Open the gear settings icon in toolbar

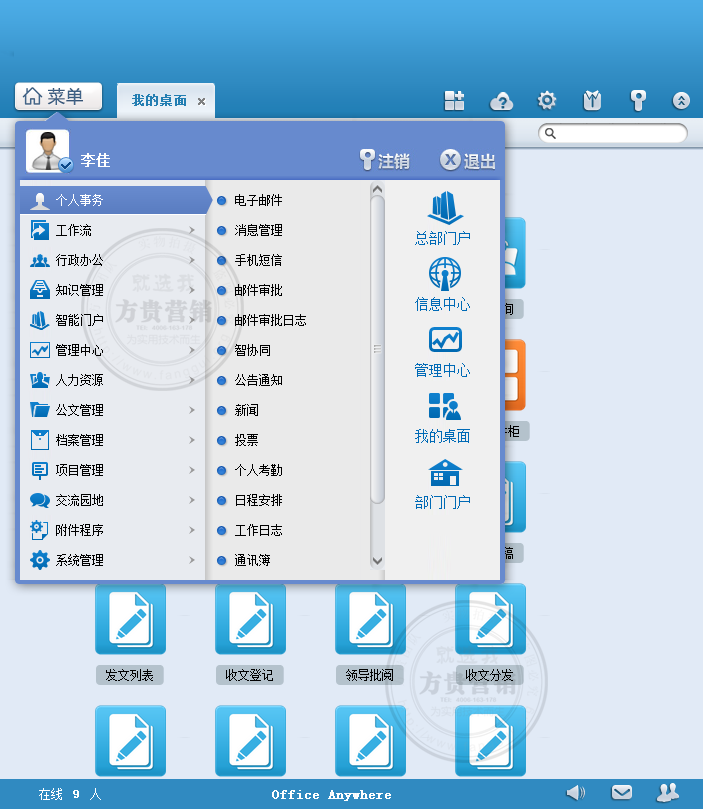click(547, 100)
